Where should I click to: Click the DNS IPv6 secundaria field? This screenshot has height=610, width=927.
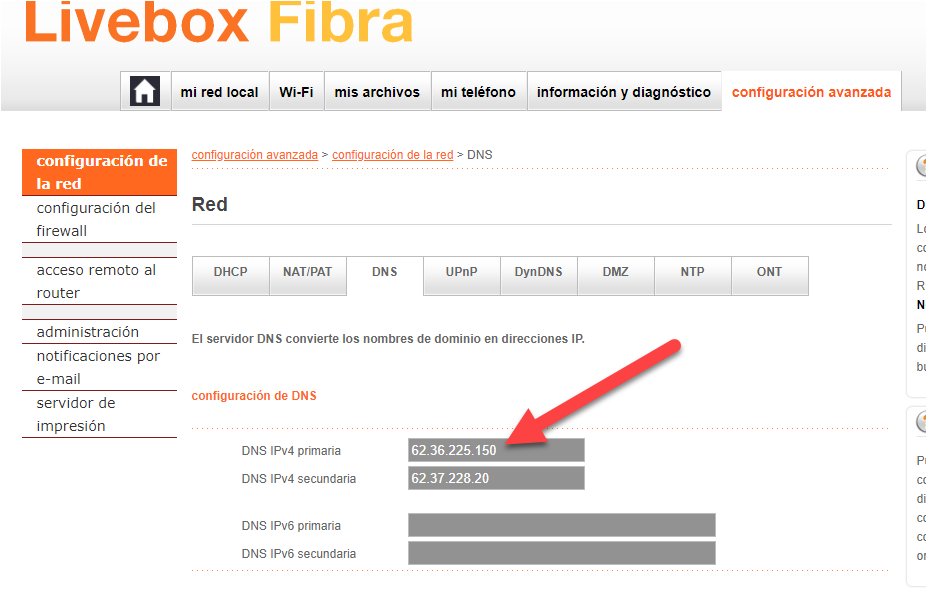[562, 553]
